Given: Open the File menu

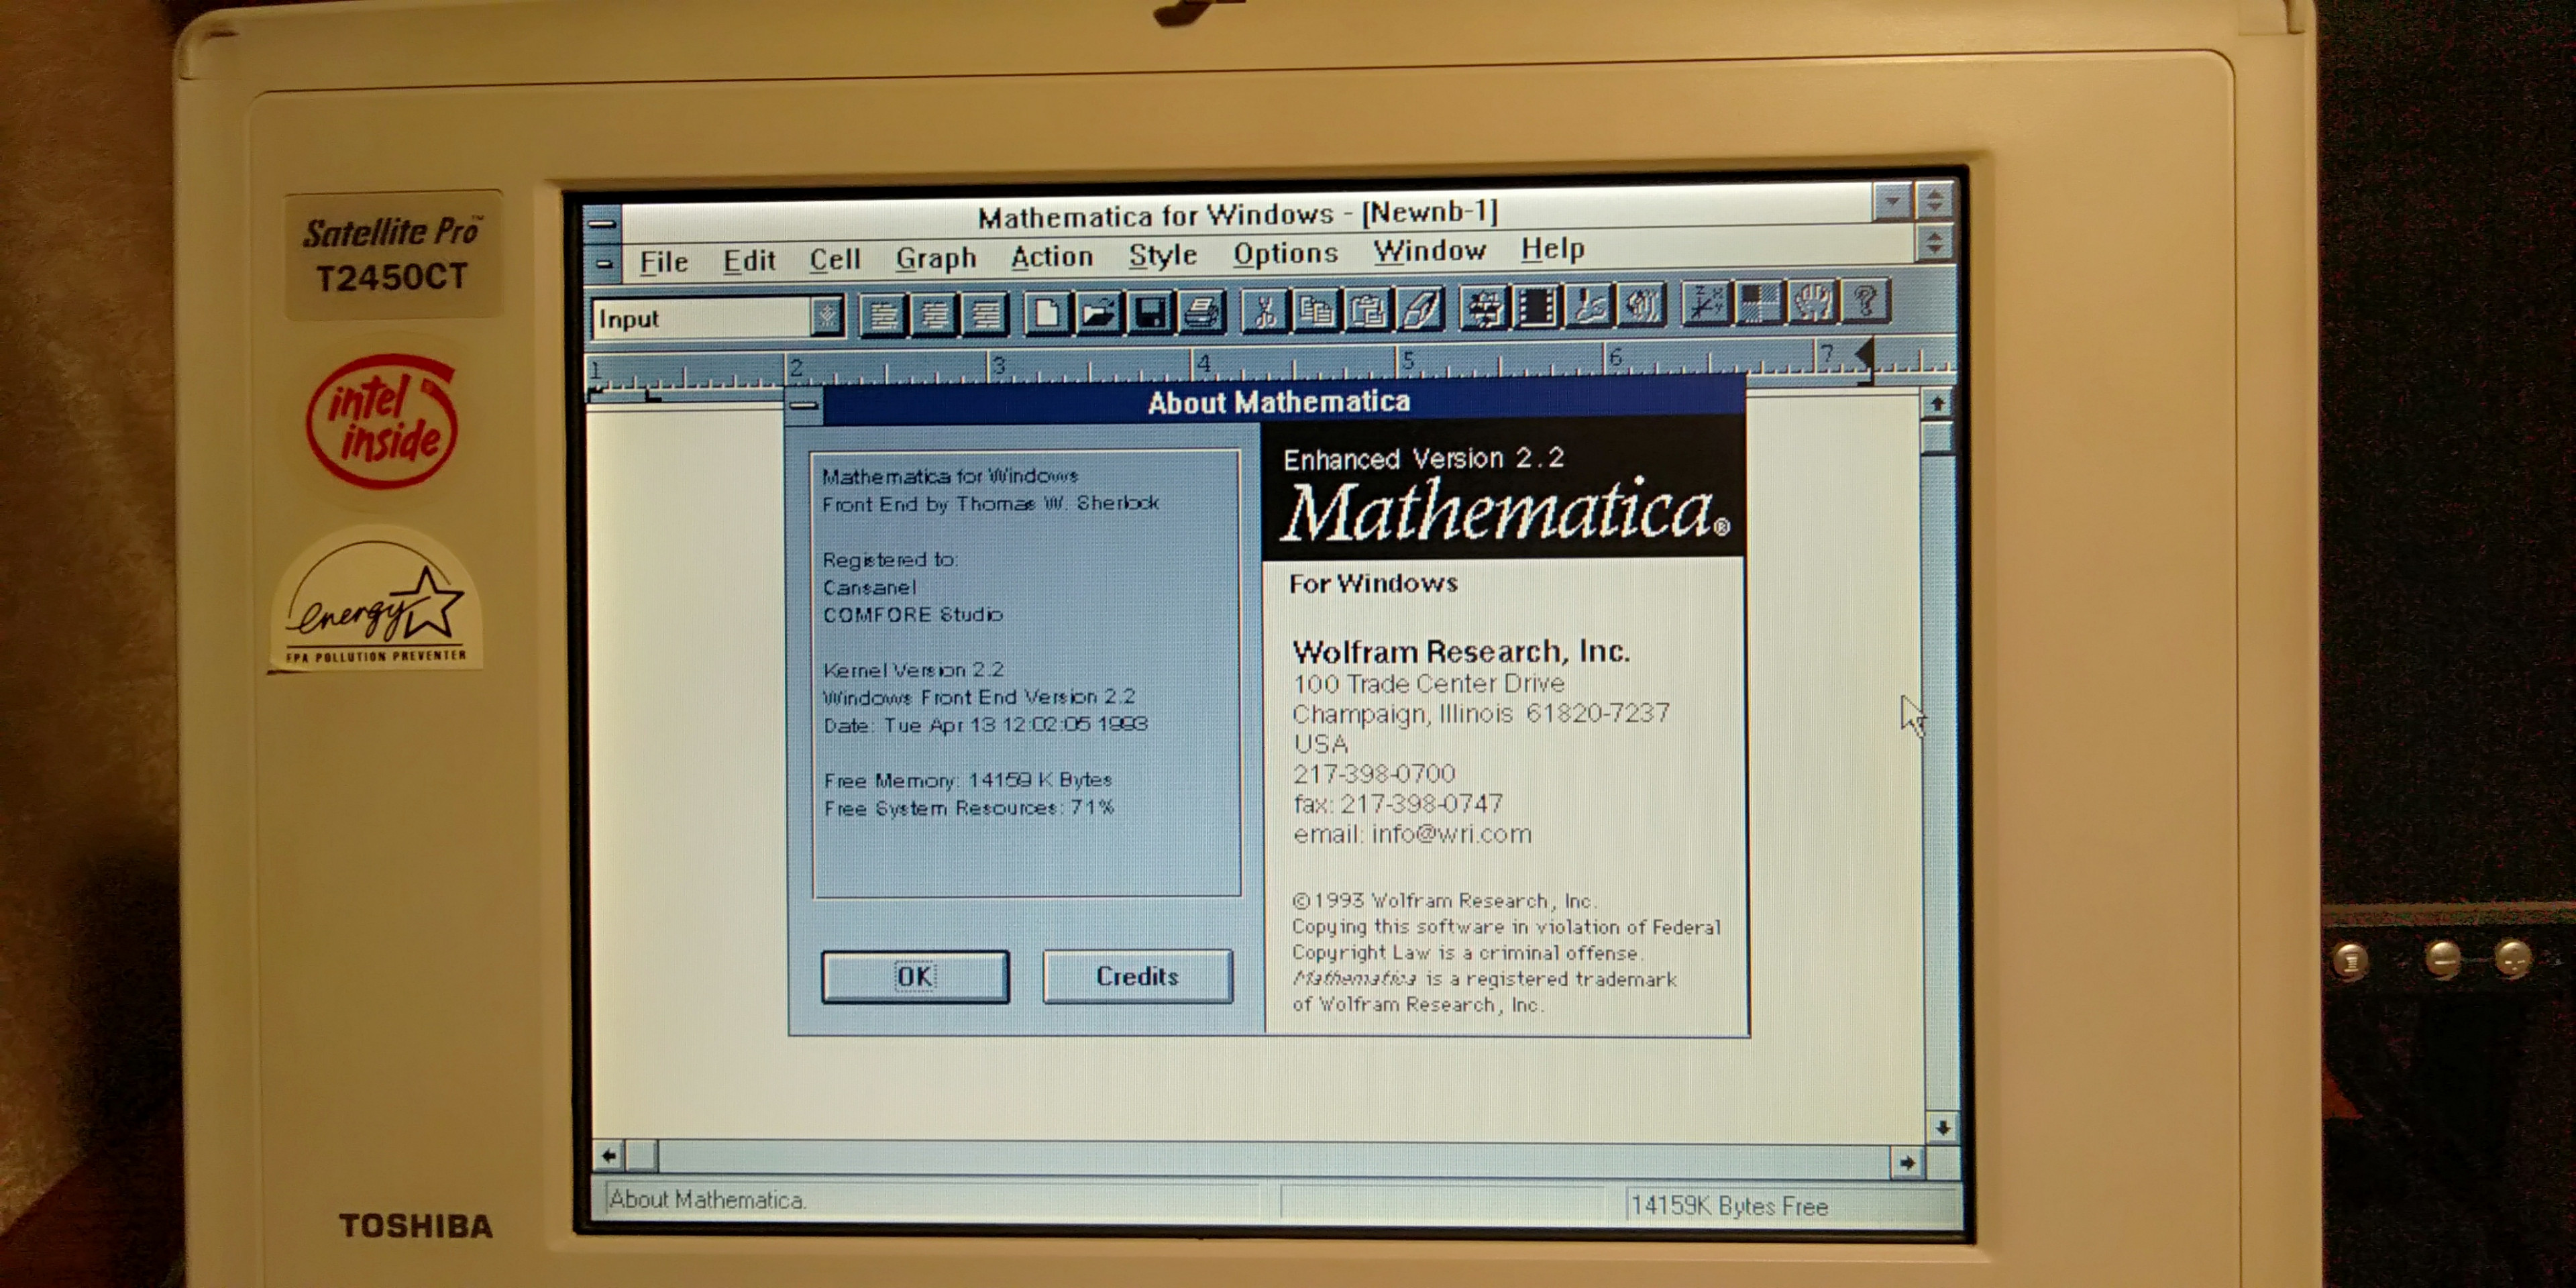Looking at the screenshot, I should pyautogui.click(x=664, y=261).
